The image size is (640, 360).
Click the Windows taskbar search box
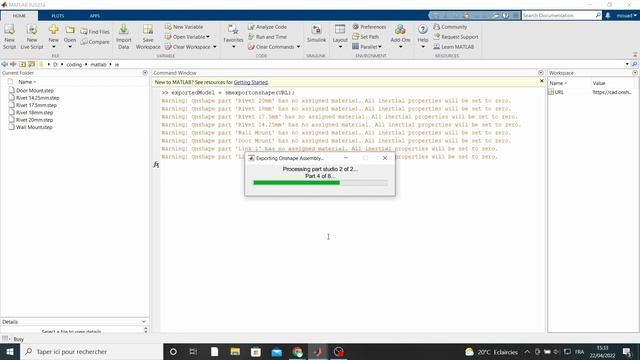(91, 351)
